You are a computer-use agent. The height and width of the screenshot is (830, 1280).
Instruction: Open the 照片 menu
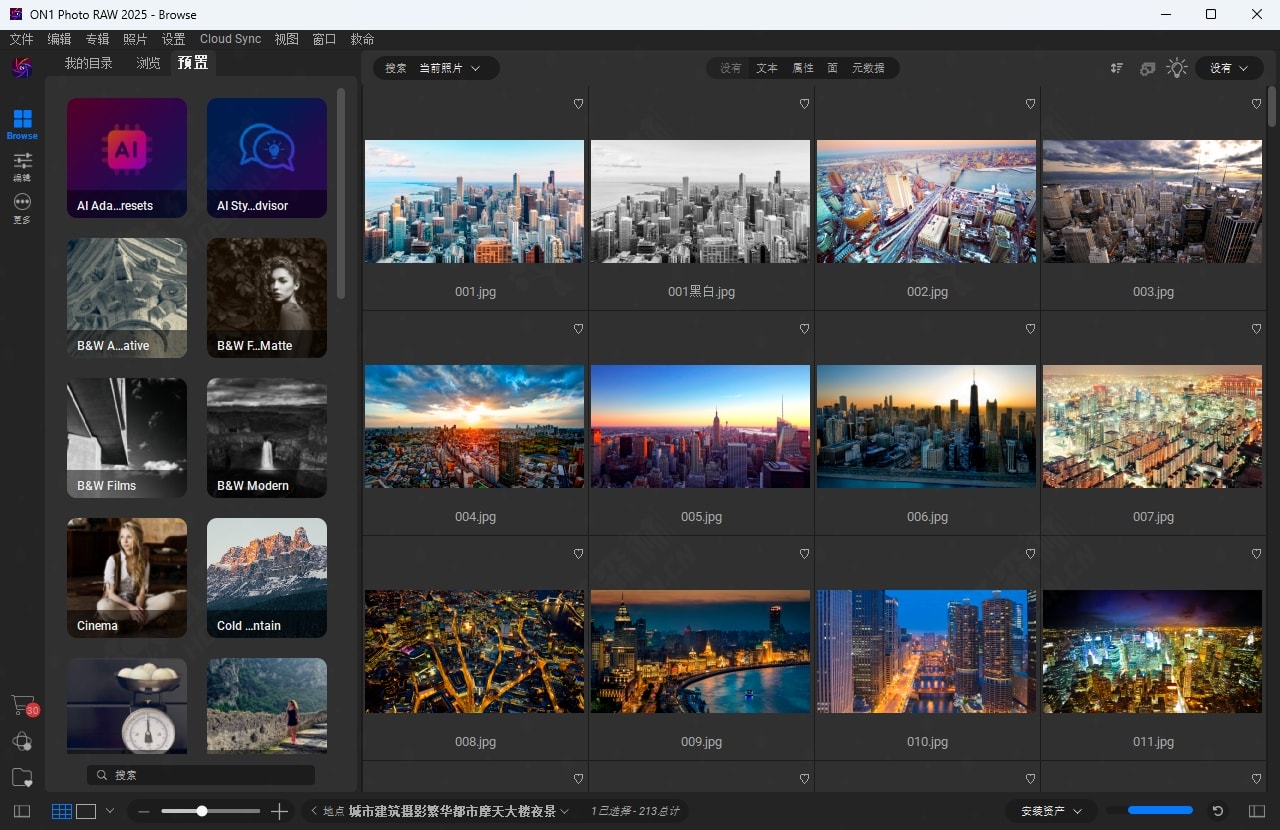point(135,39)
